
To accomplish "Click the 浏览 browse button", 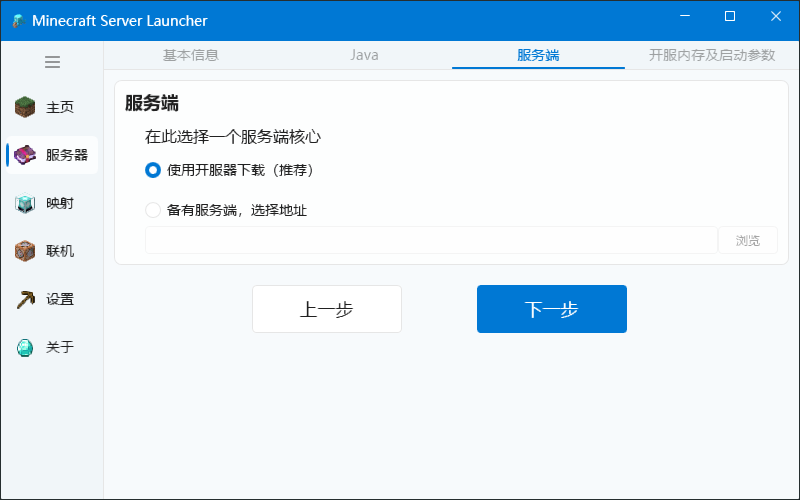I will click(x=748, y=240).
